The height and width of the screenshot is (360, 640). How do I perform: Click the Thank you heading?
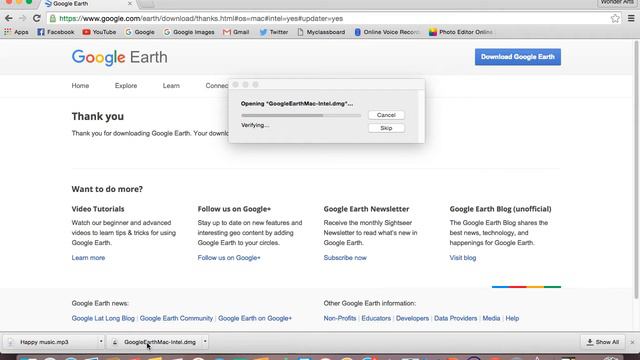pyautogui.click(x=98, y=116)
